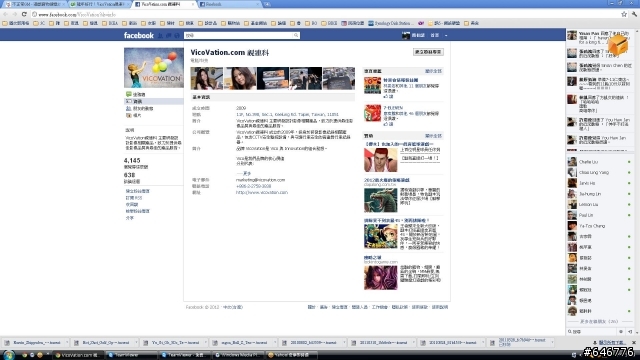Viewport: 640px width, 360px height.
Task: Chat with Paul Lin in the chat sidebar
Action: (x=600, y=215)
